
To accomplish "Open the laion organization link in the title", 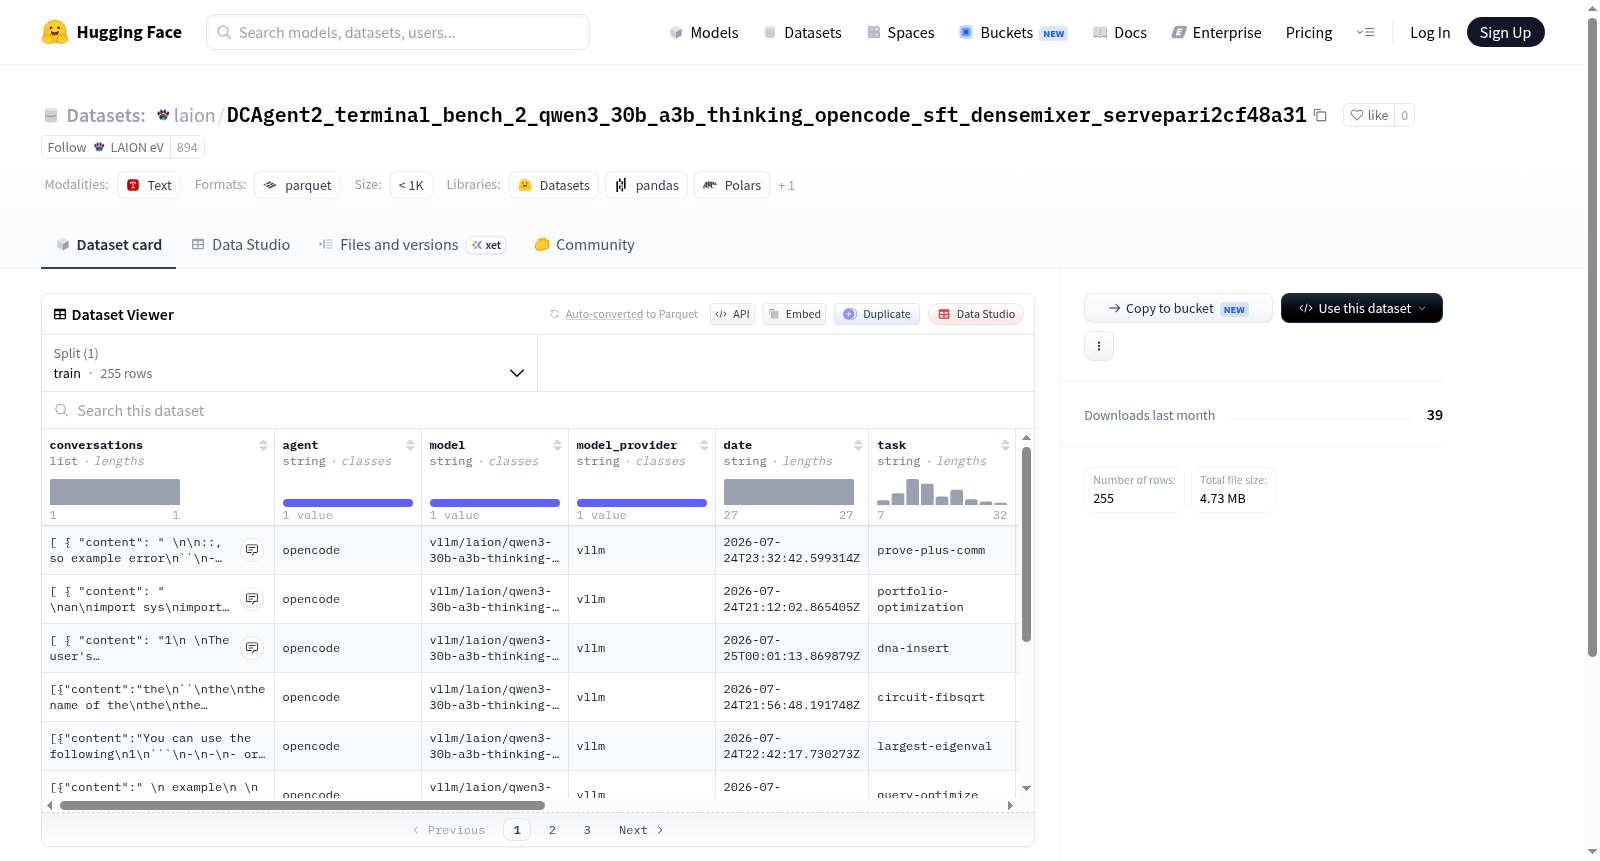I will (194, 115).
